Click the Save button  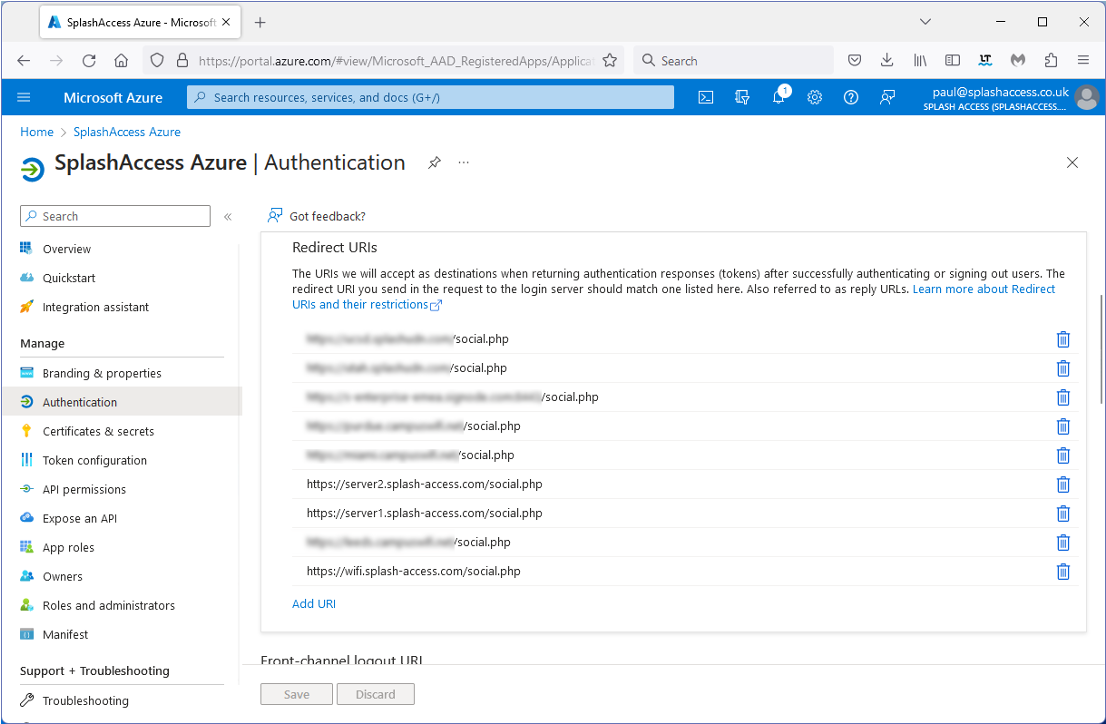pos(296,694)
